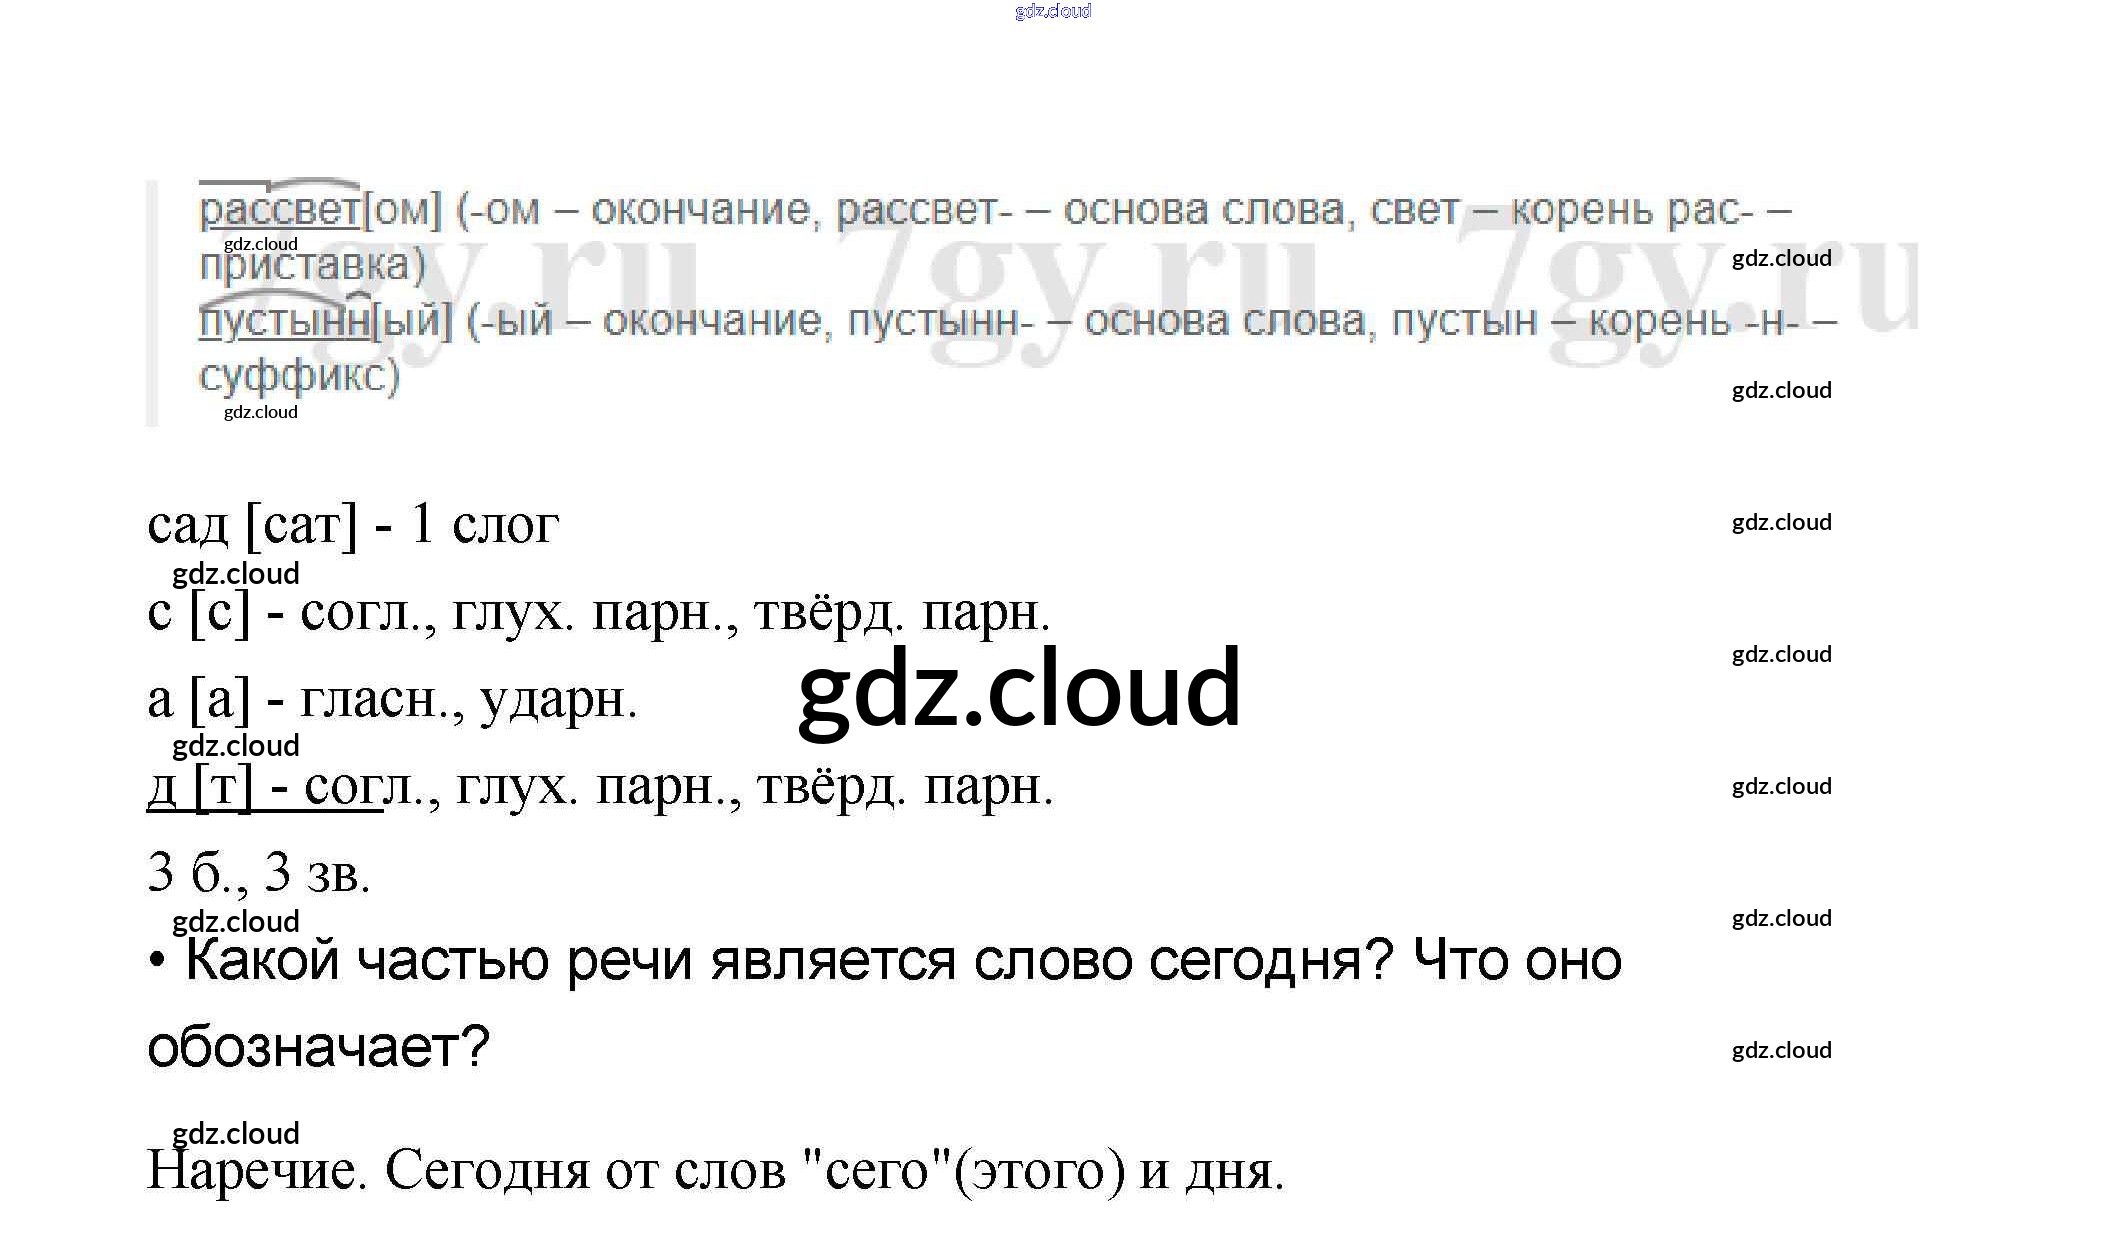The image size is (2106, 1233).
Task: Click the vertical gray bar beside the quoted block
Action: 152,303
